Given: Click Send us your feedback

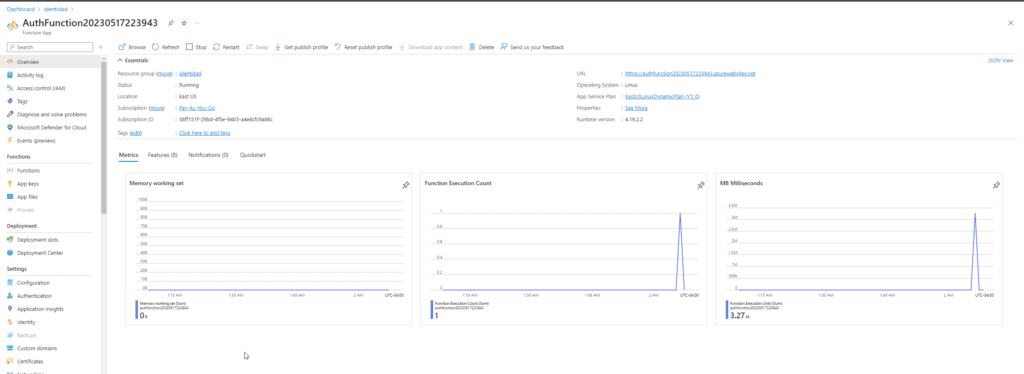Looking at the screenshot, I should 532,47.
